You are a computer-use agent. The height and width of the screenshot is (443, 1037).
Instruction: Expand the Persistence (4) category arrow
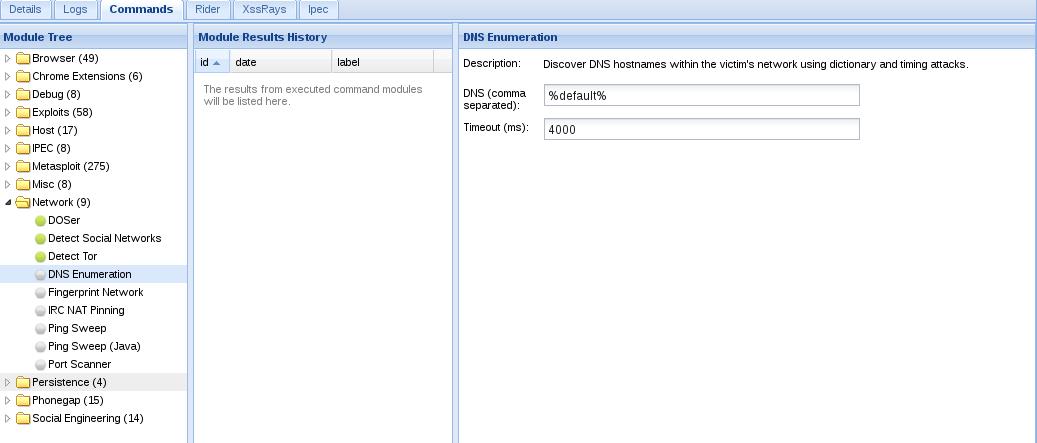click(x=8, y=383)
